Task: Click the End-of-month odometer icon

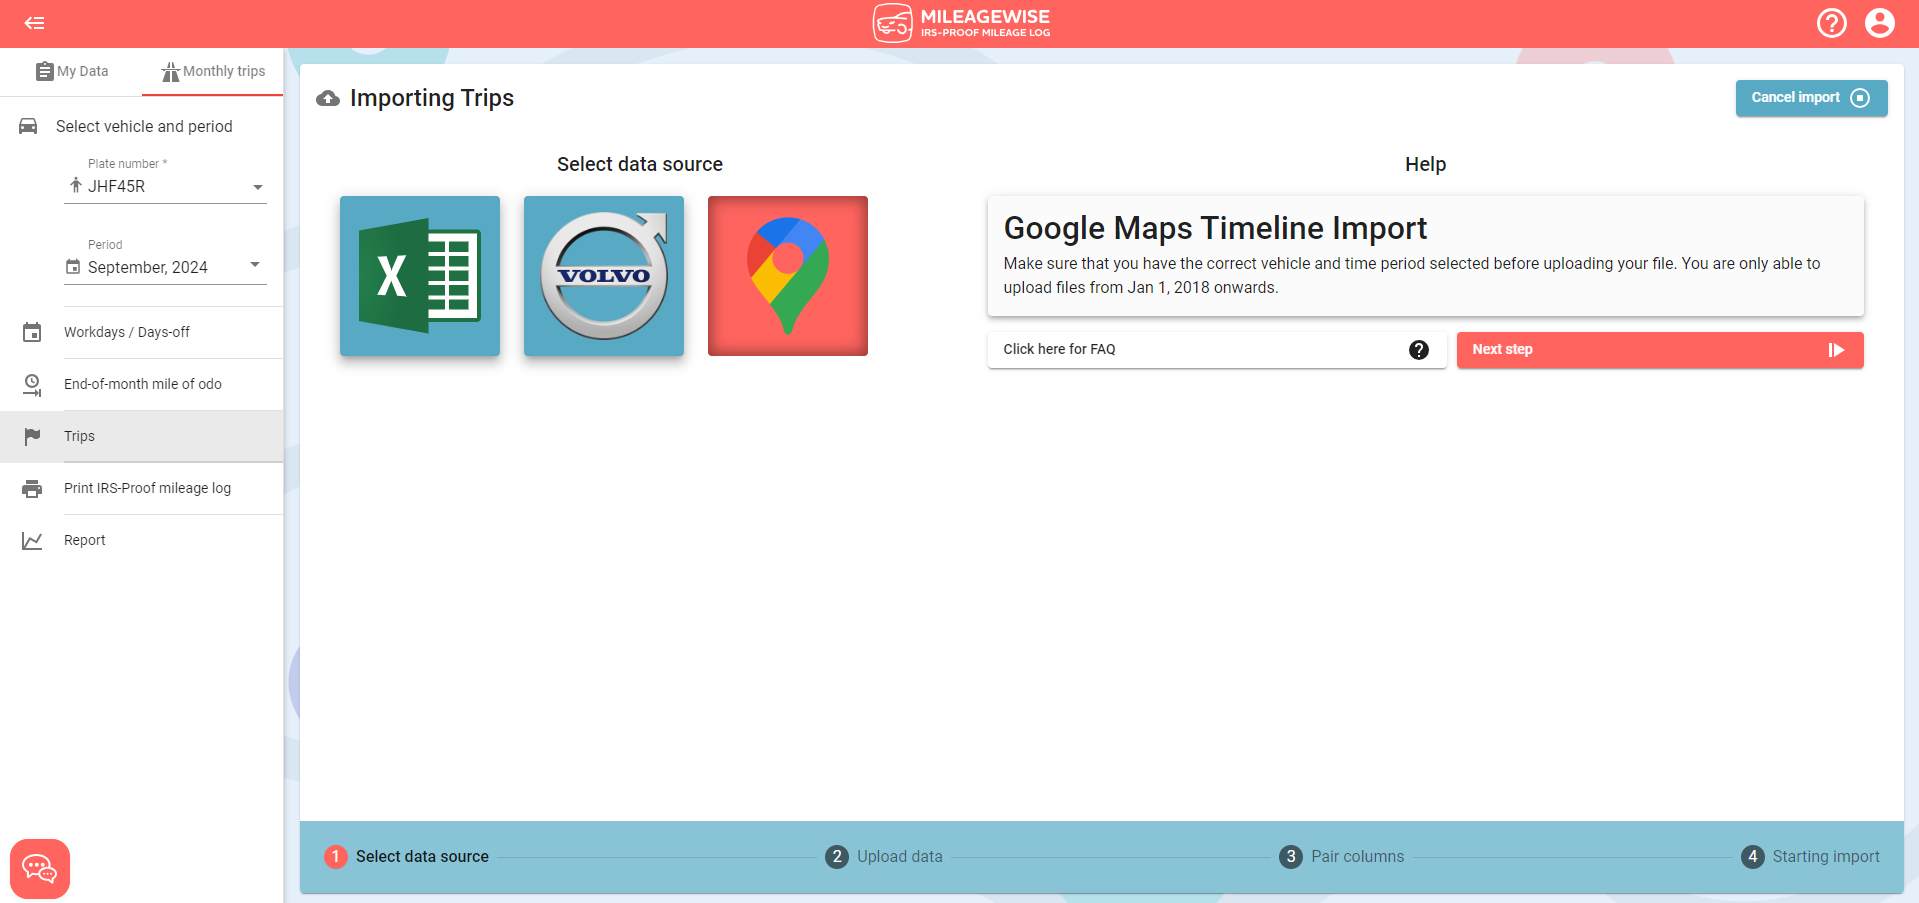Action: coord(32,384)
